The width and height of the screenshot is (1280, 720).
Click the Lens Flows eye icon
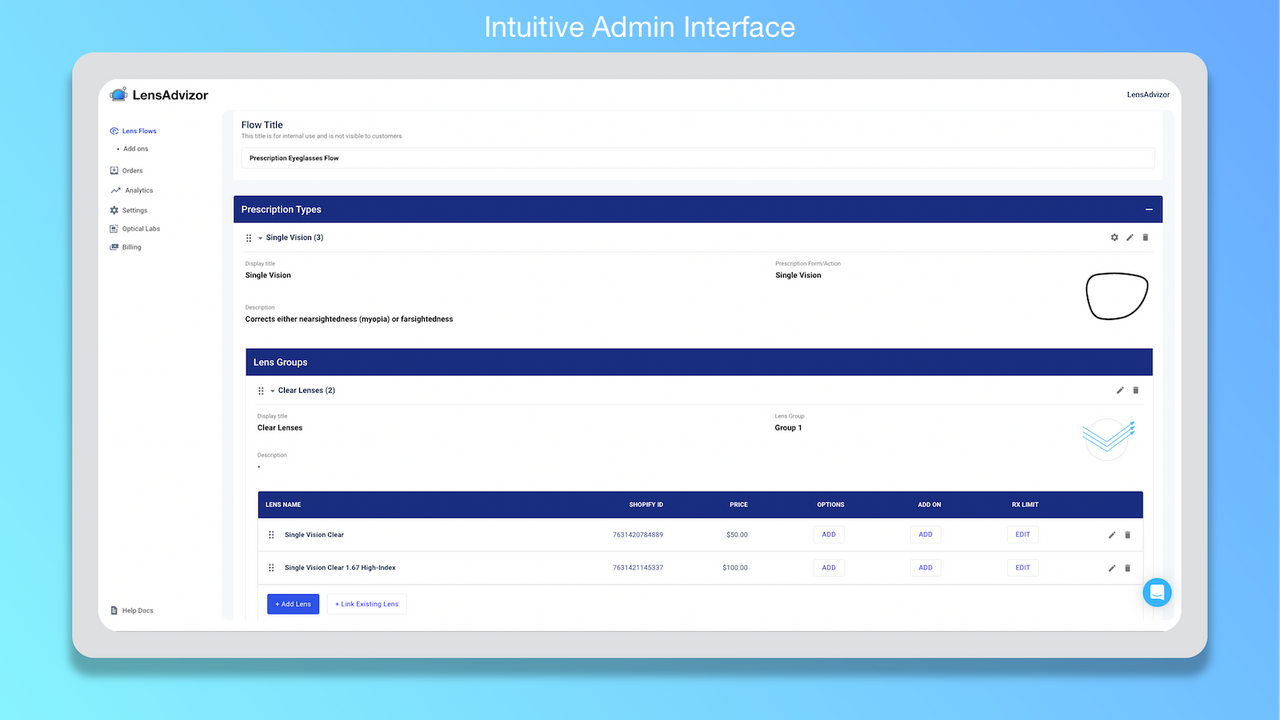pos(114,131)
